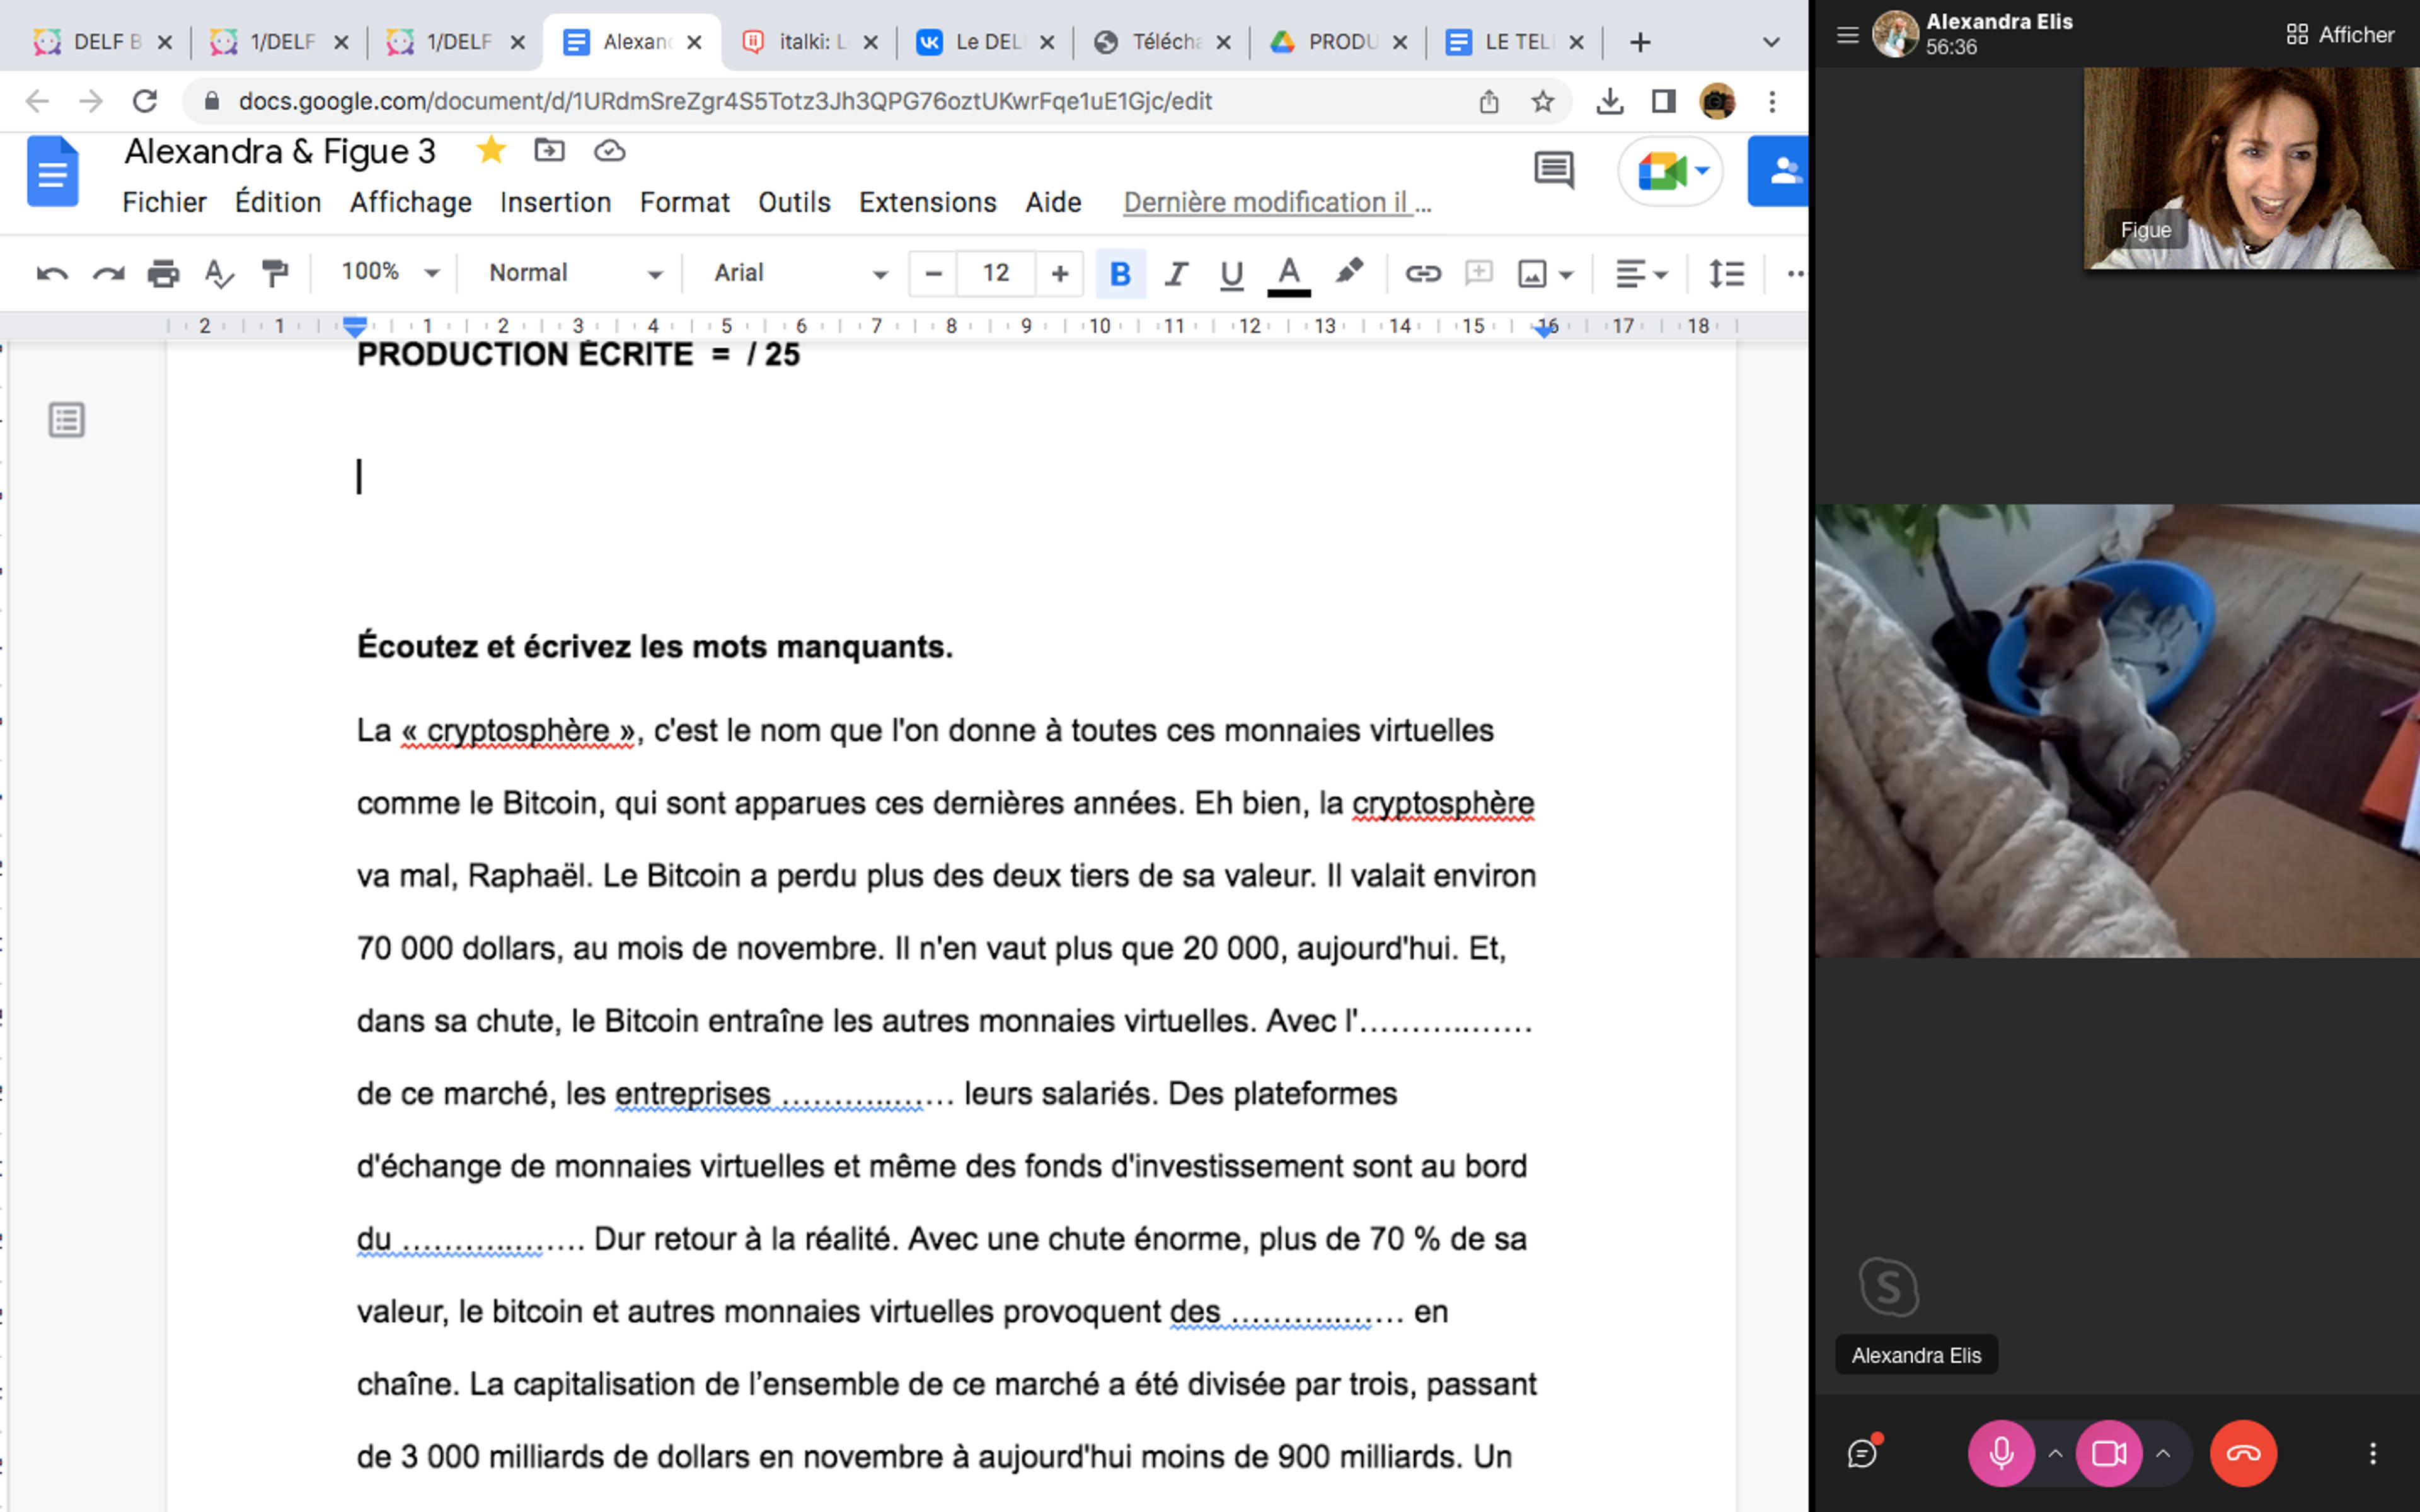Image resolution: width=2420 pixels, height=1512 pixels.
Task: End the Skype call
Action: (2243, 1453)
